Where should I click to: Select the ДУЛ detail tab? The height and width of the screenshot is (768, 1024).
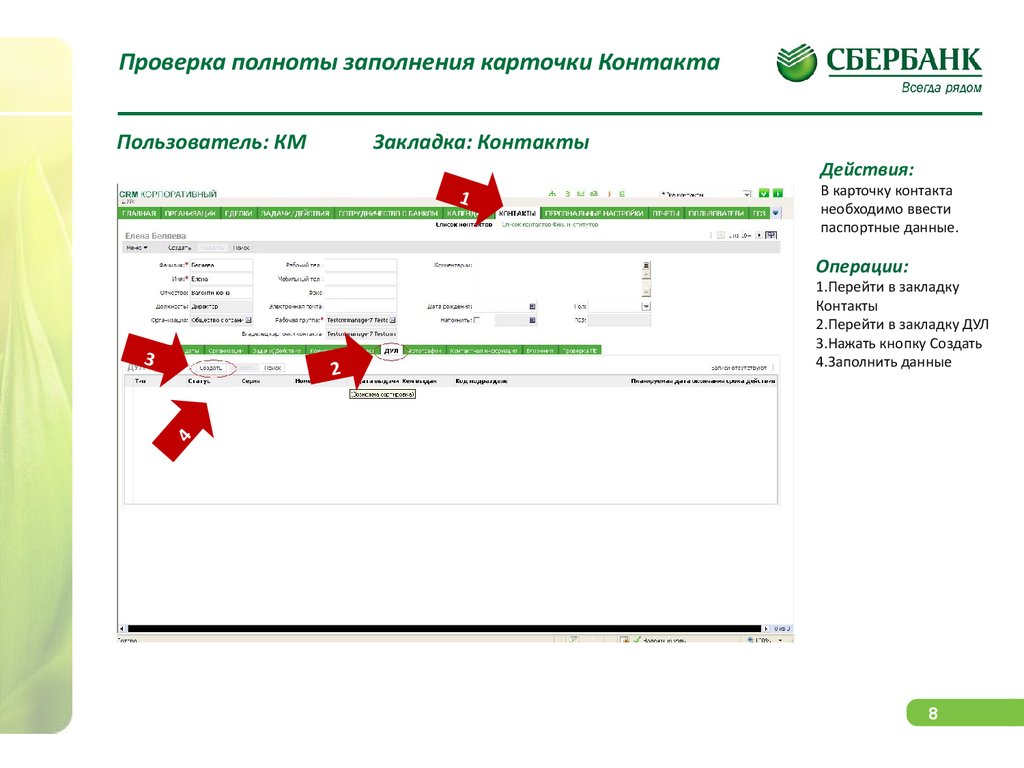point(391,351)
